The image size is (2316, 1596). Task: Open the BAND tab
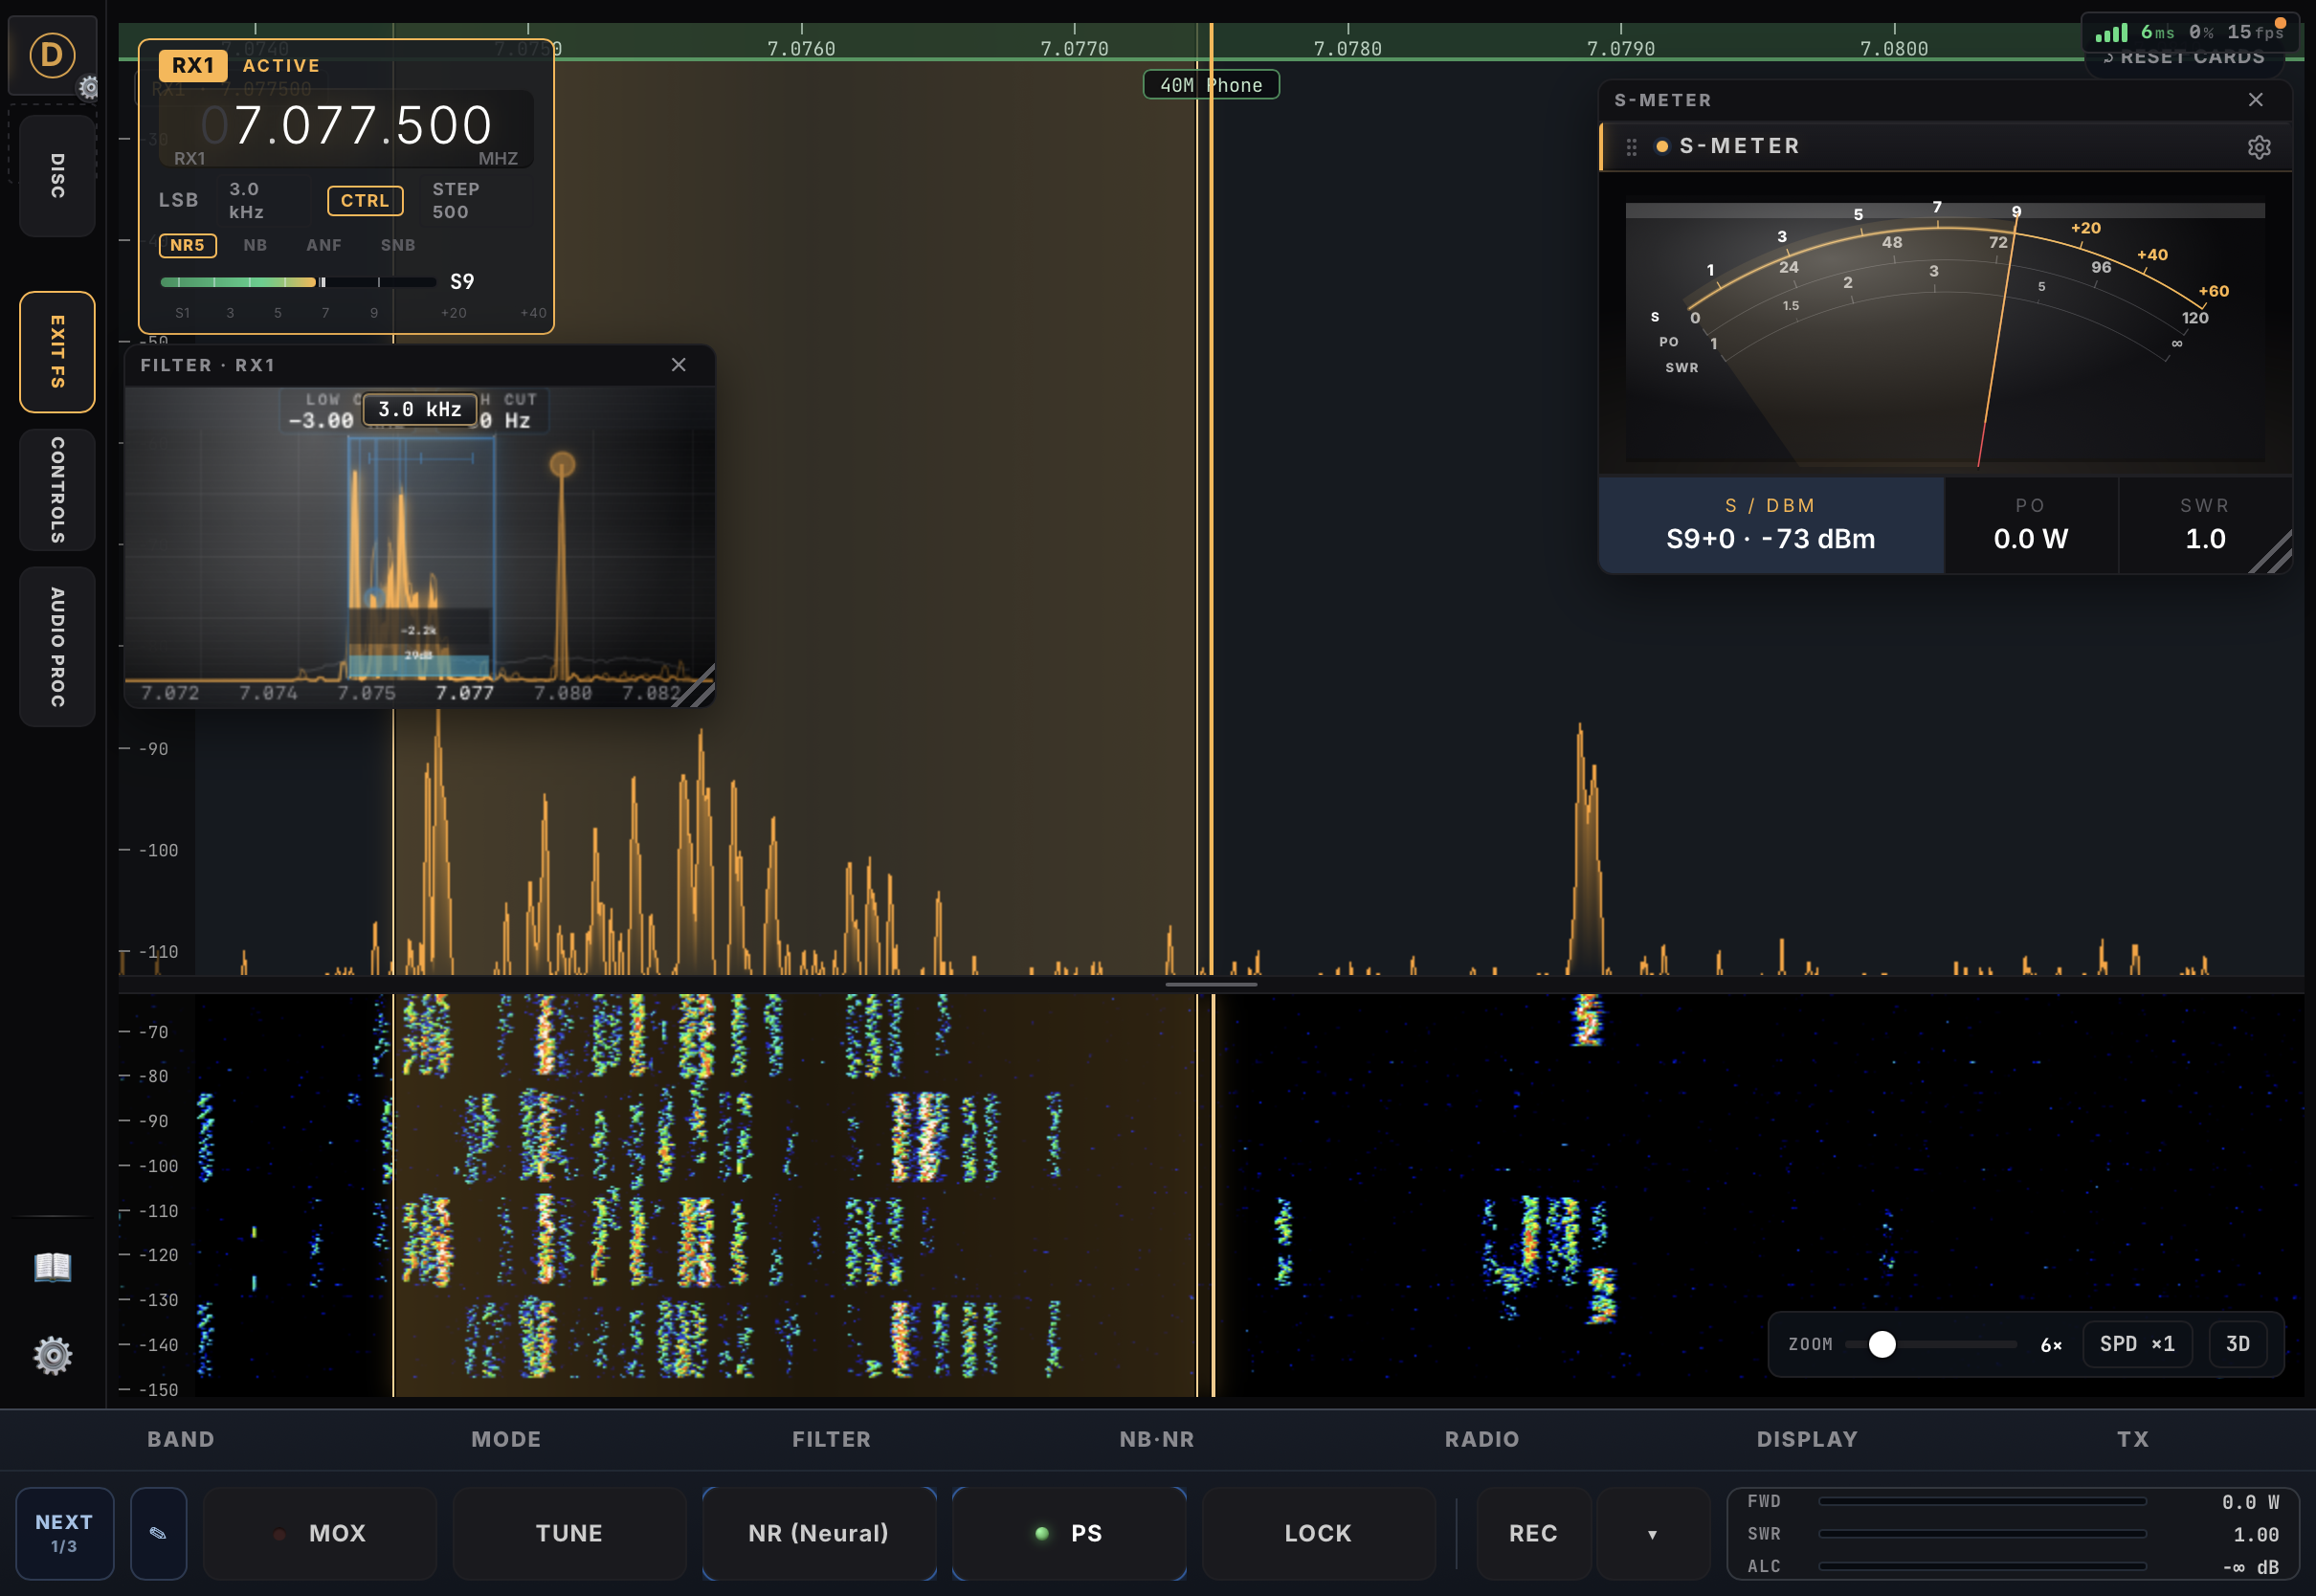181,1439
